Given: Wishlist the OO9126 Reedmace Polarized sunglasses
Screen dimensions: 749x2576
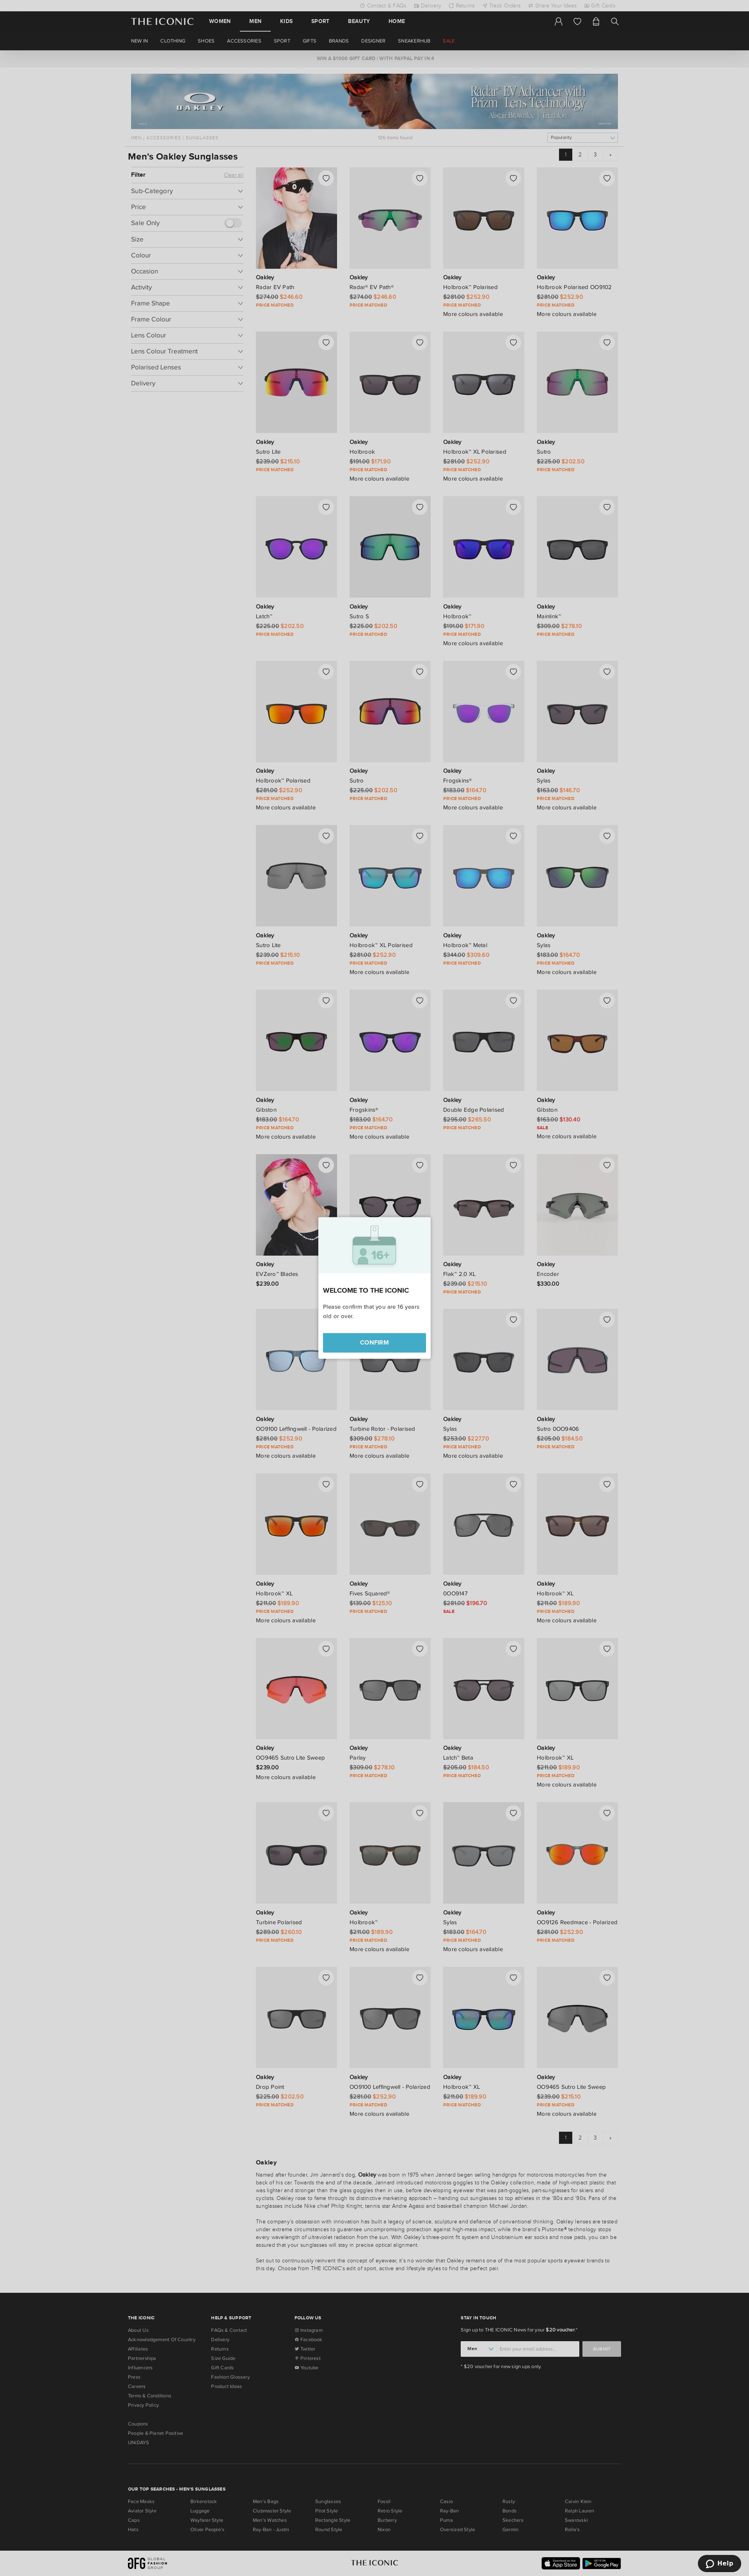Looking at the screenshot, I should 607,1813.
